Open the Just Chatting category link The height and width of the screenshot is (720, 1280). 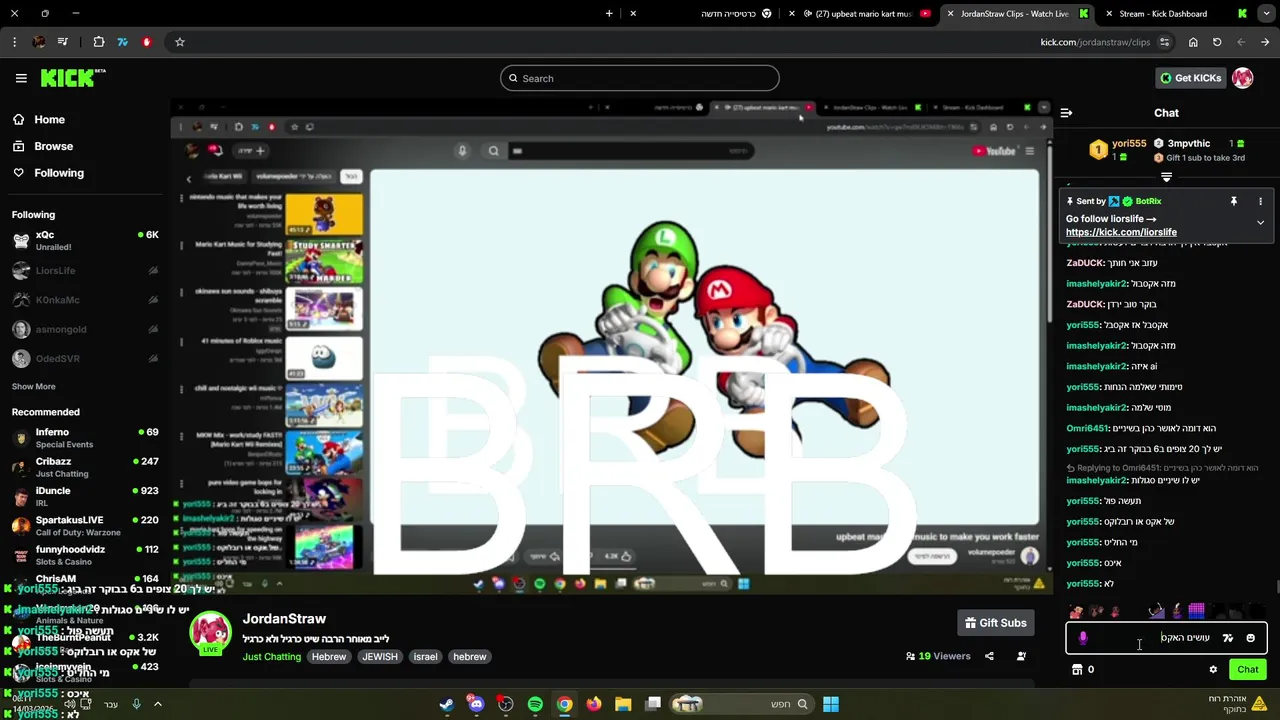click(271, 657)
